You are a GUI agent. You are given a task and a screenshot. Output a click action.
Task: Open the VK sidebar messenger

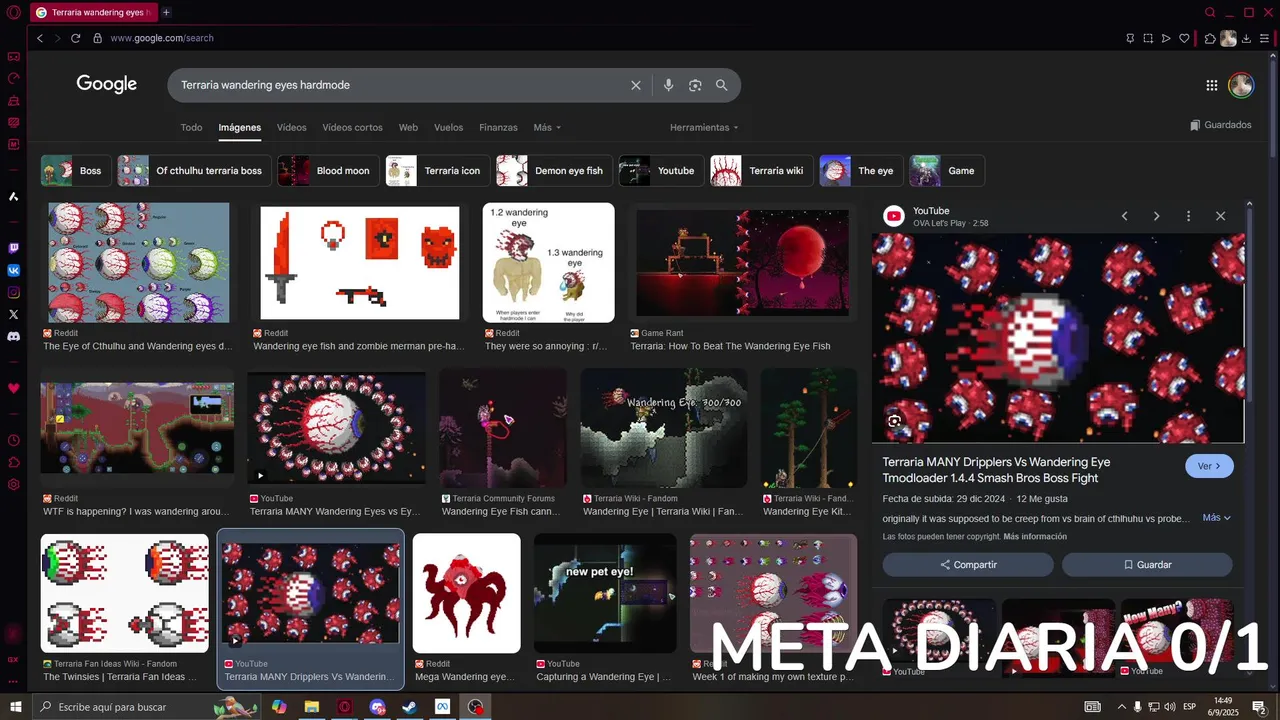[13, 270]
